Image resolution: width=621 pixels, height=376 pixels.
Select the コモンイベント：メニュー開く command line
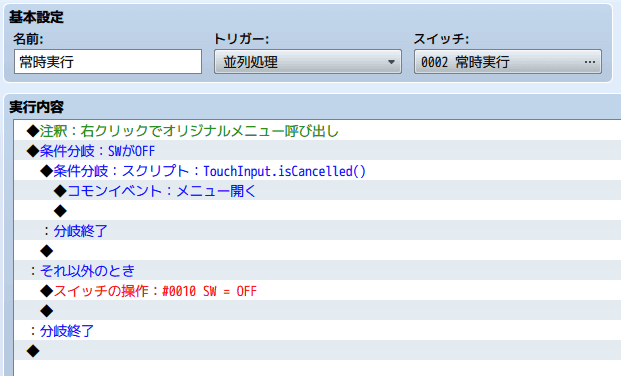coord(318,190)
